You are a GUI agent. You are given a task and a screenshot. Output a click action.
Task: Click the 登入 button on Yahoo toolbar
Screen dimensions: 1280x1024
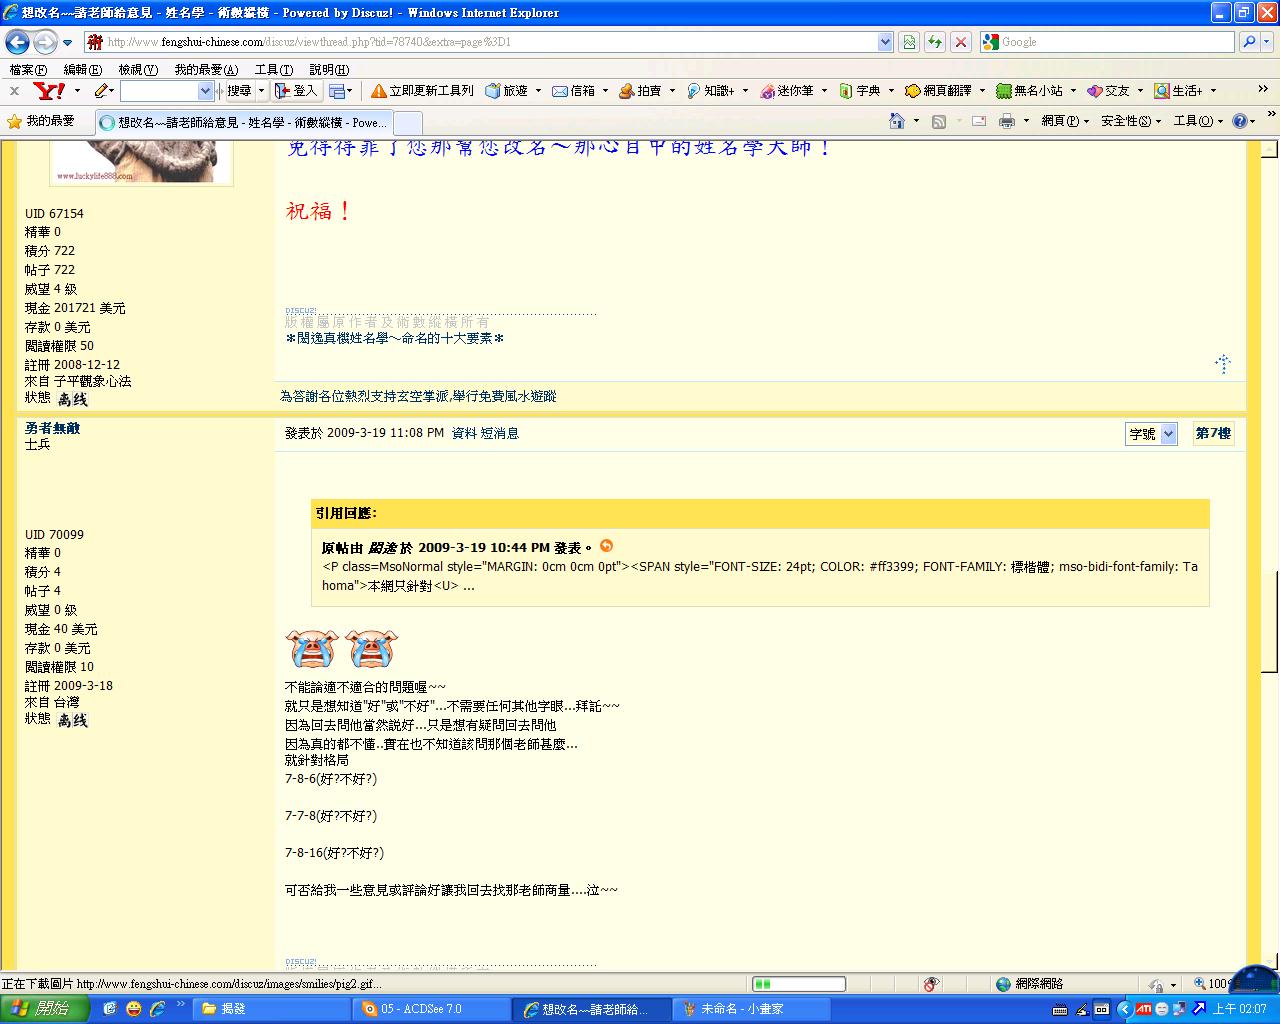(x=296, y=91)
